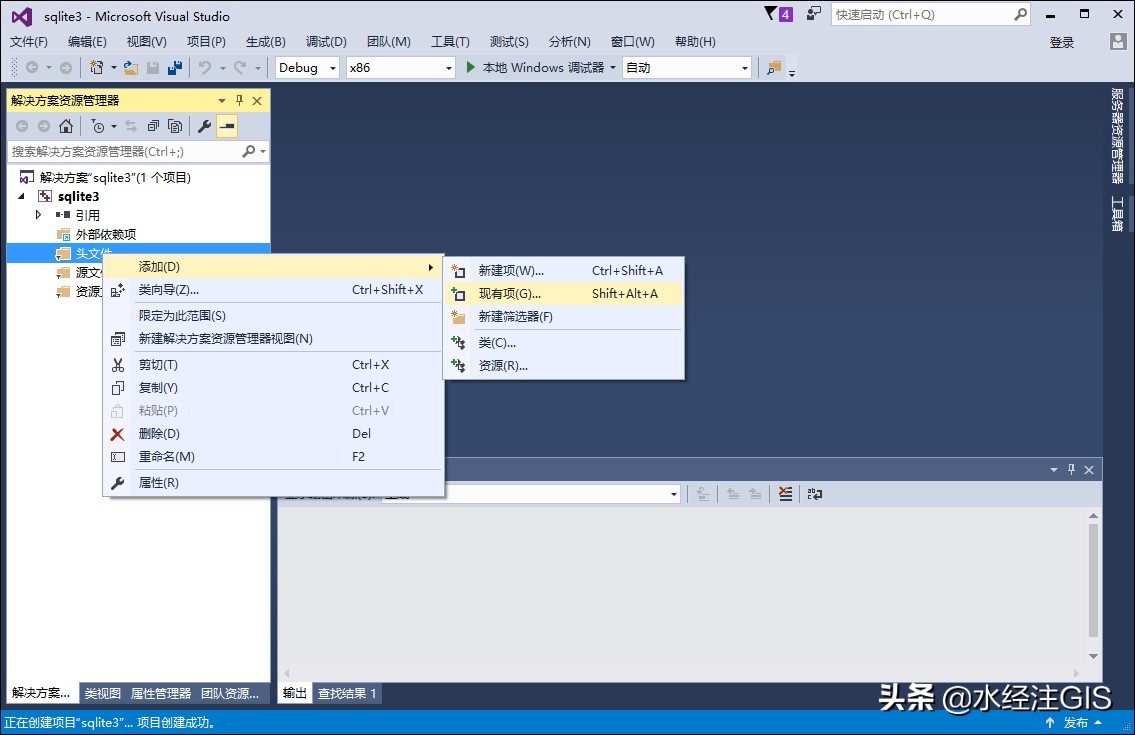Pin the Output panel auto-hide icon
Viewport: 1135px width, 735px height.
pos(1071,469)
